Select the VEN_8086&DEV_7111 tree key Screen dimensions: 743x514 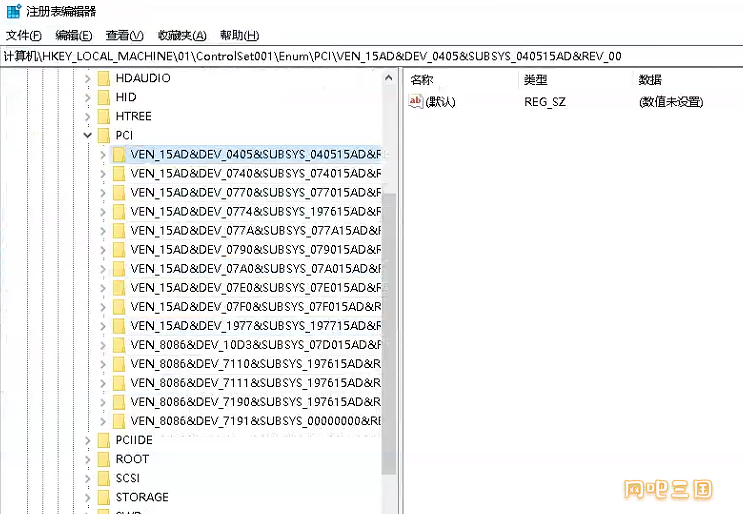[x=256, y=383]
